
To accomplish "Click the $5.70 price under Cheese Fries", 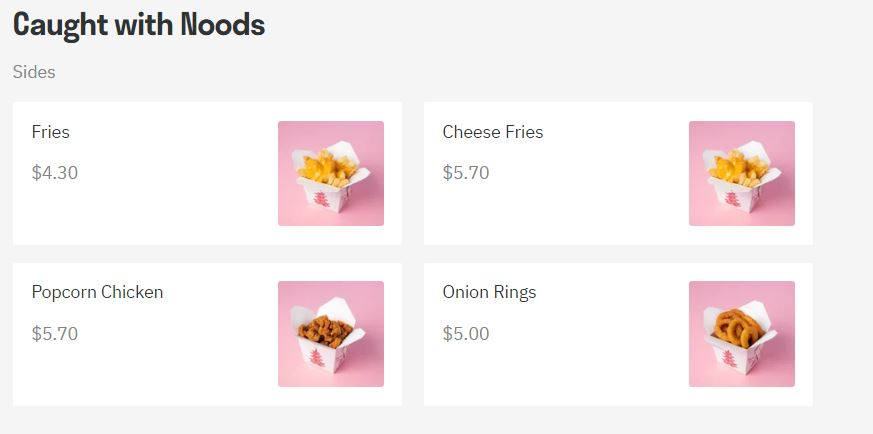I will click(x=466, y=173).
